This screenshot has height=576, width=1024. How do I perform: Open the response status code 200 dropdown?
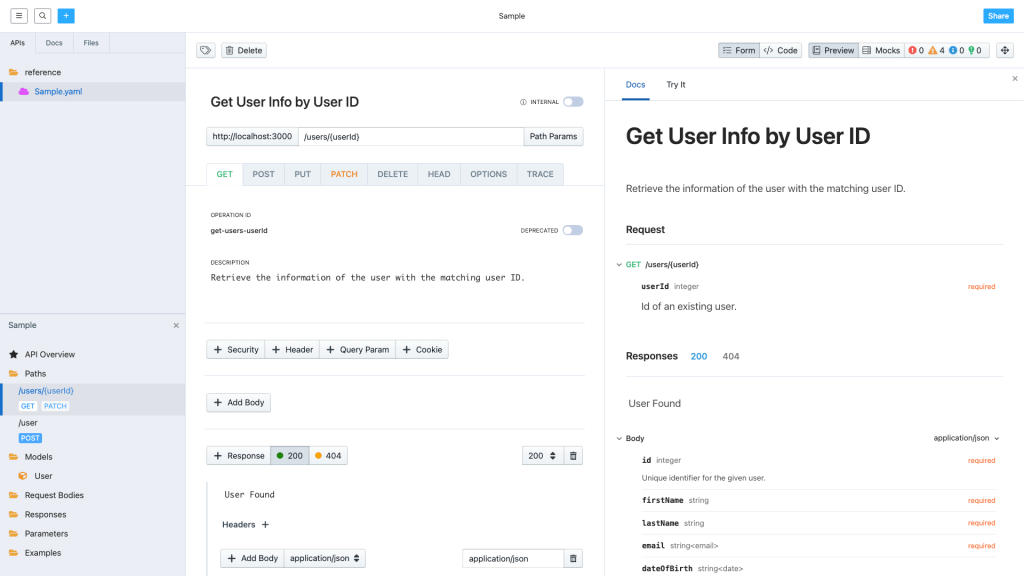[x=542, y=456]
